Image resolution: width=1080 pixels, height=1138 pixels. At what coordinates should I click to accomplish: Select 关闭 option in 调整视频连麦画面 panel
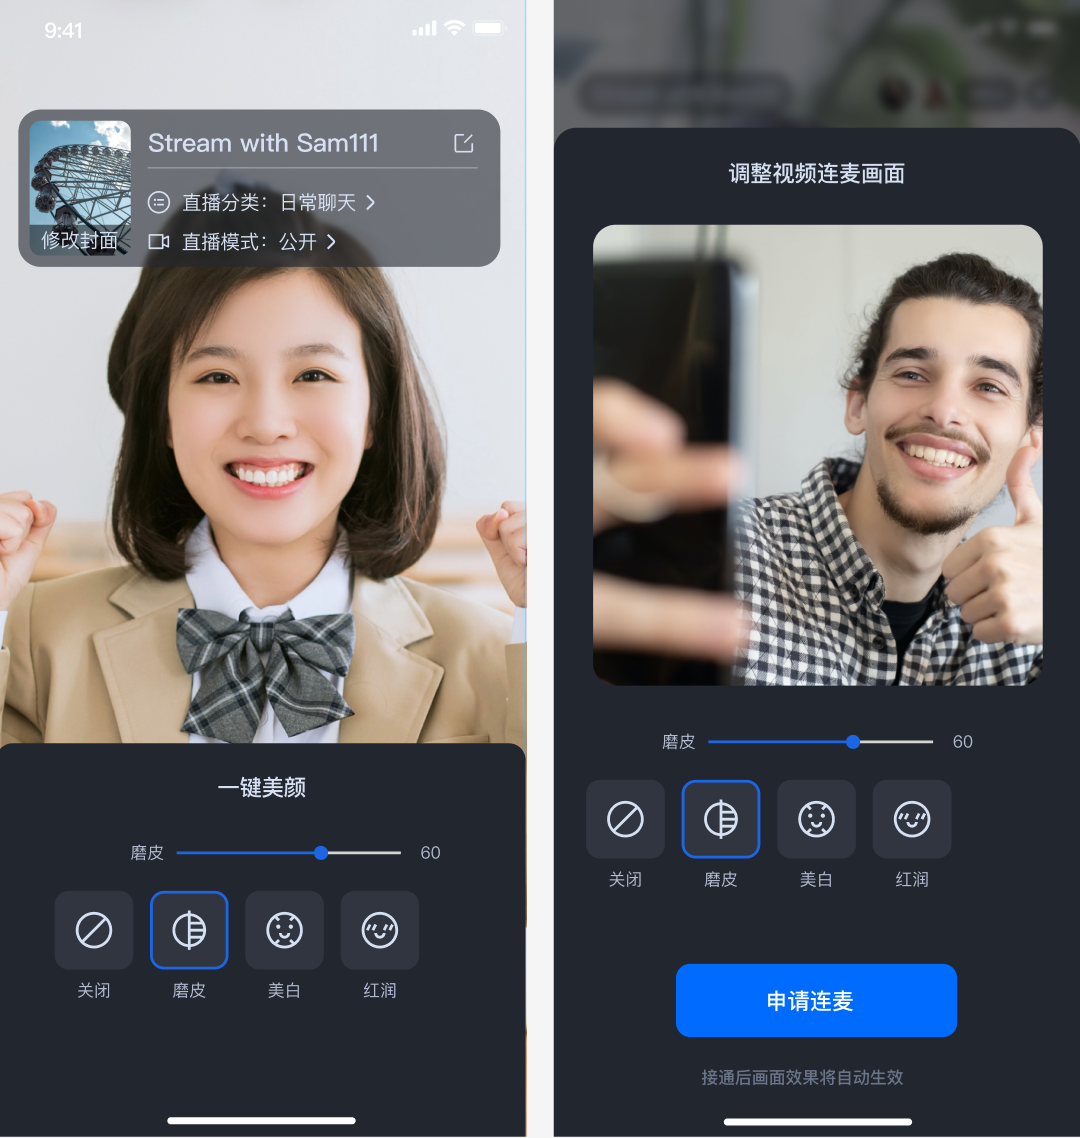pos(625,819)
